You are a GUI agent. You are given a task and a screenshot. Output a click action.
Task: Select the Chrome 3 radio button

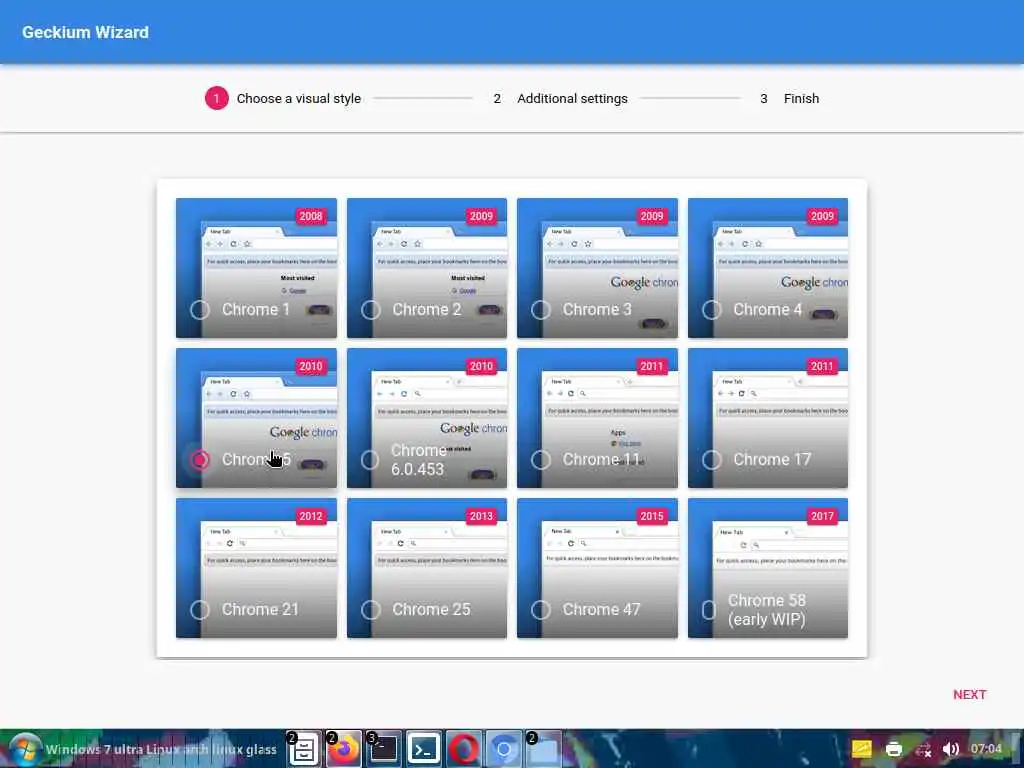pos(541,310)
